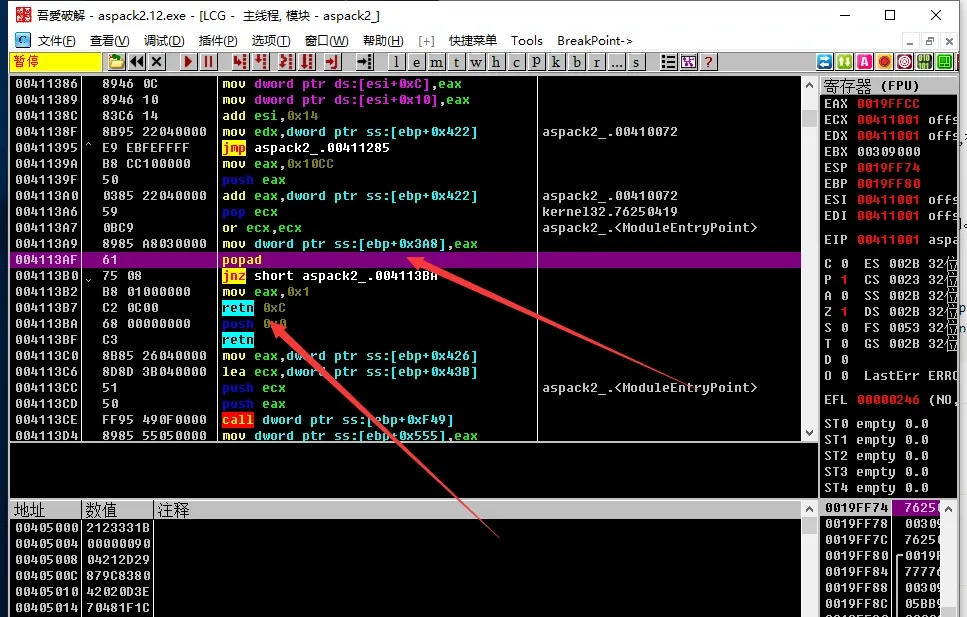Open Executable modules with the 'e' button
This screenshot has width=967, height=617.
[x=417, y=62]
